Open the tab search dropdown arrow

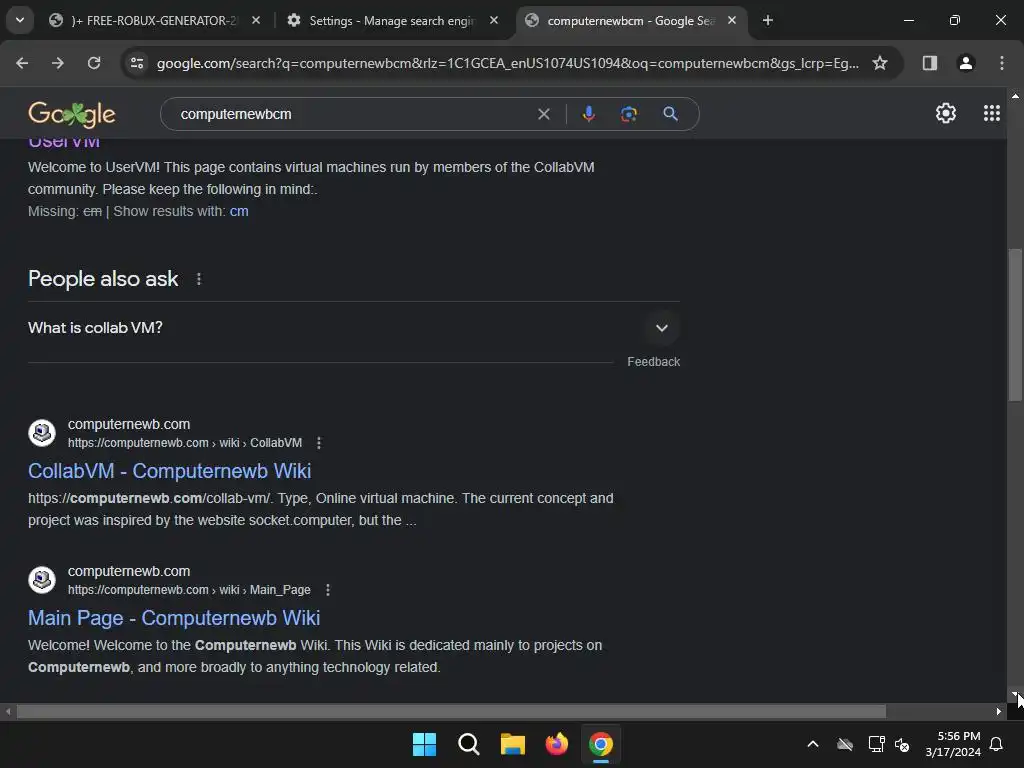(x=20, y=20)
